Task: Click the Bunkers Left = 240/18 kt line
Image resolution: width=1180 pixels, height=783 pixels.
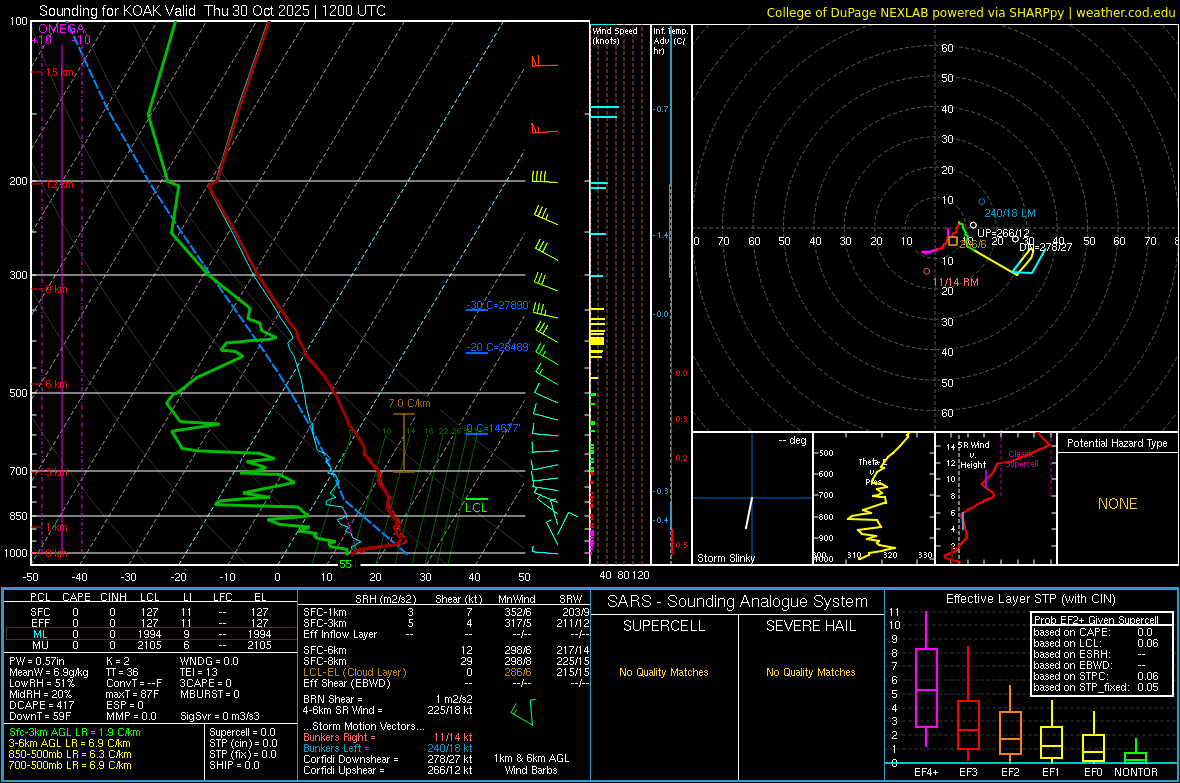Action: pyautogui.click(x=388, y=748)
